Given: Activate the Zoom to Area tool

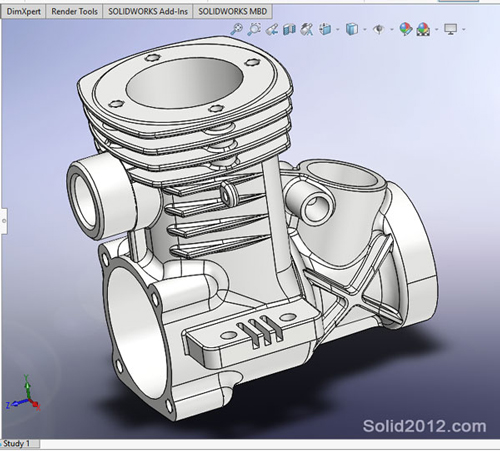Looking at the screenshot, I should [254, 29].
